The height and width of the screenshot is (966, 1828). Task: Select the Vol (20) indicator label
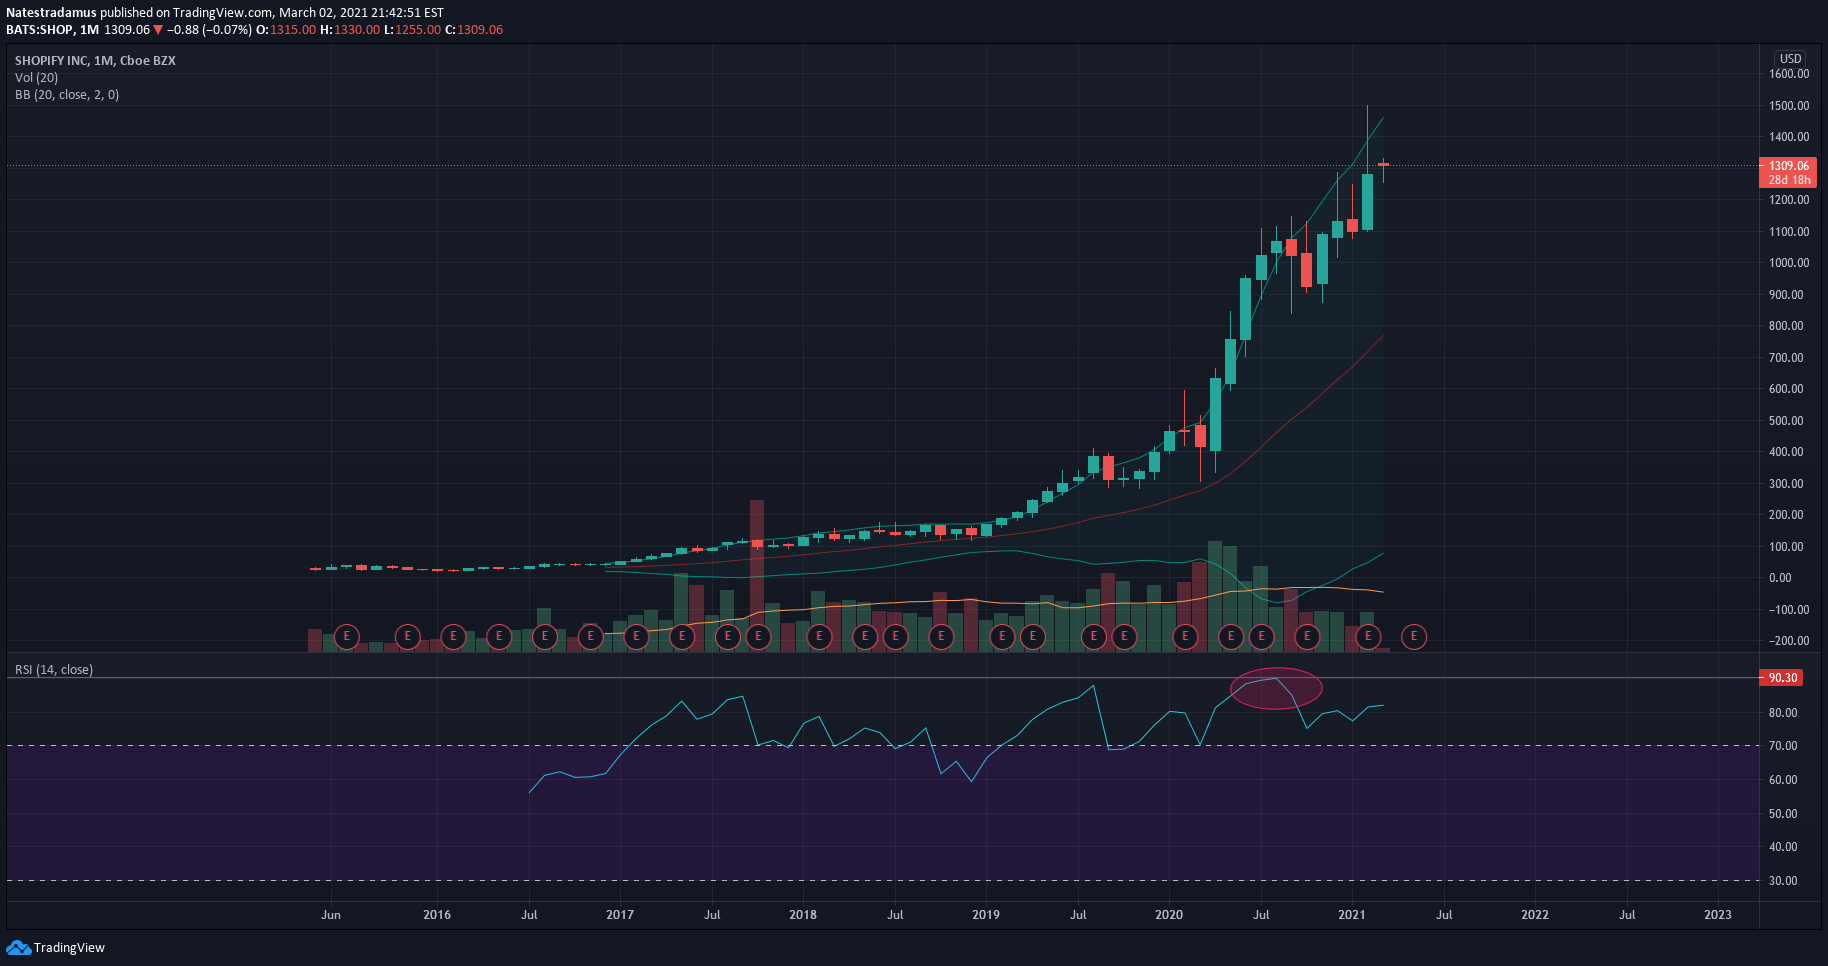pos(36,77)
